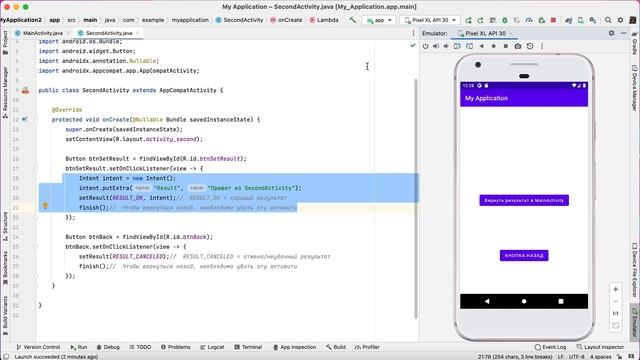Click the green inspection checkmark widget
The height and width of the screenshot is (360, 640).
click(x=413, y=46)
